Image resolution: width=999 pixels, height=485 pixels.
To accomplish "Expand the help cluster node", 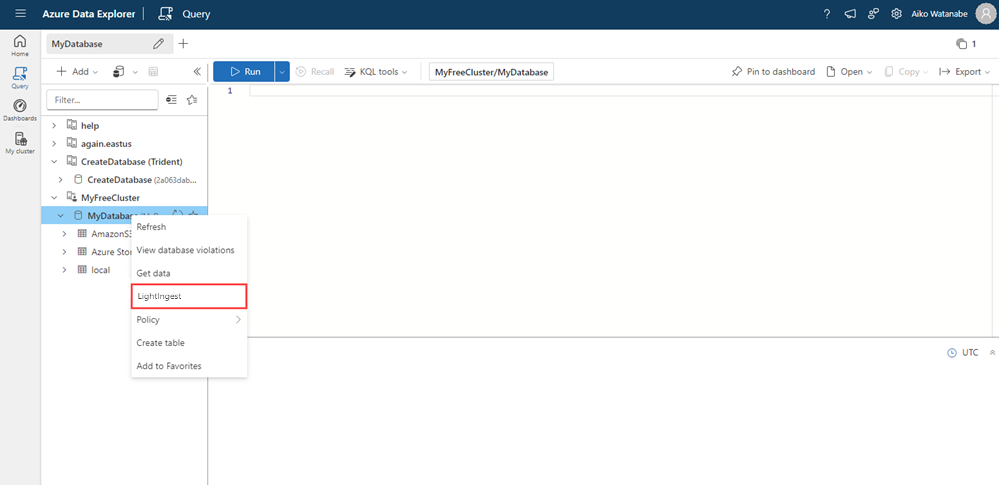I will tap(54, 126).
